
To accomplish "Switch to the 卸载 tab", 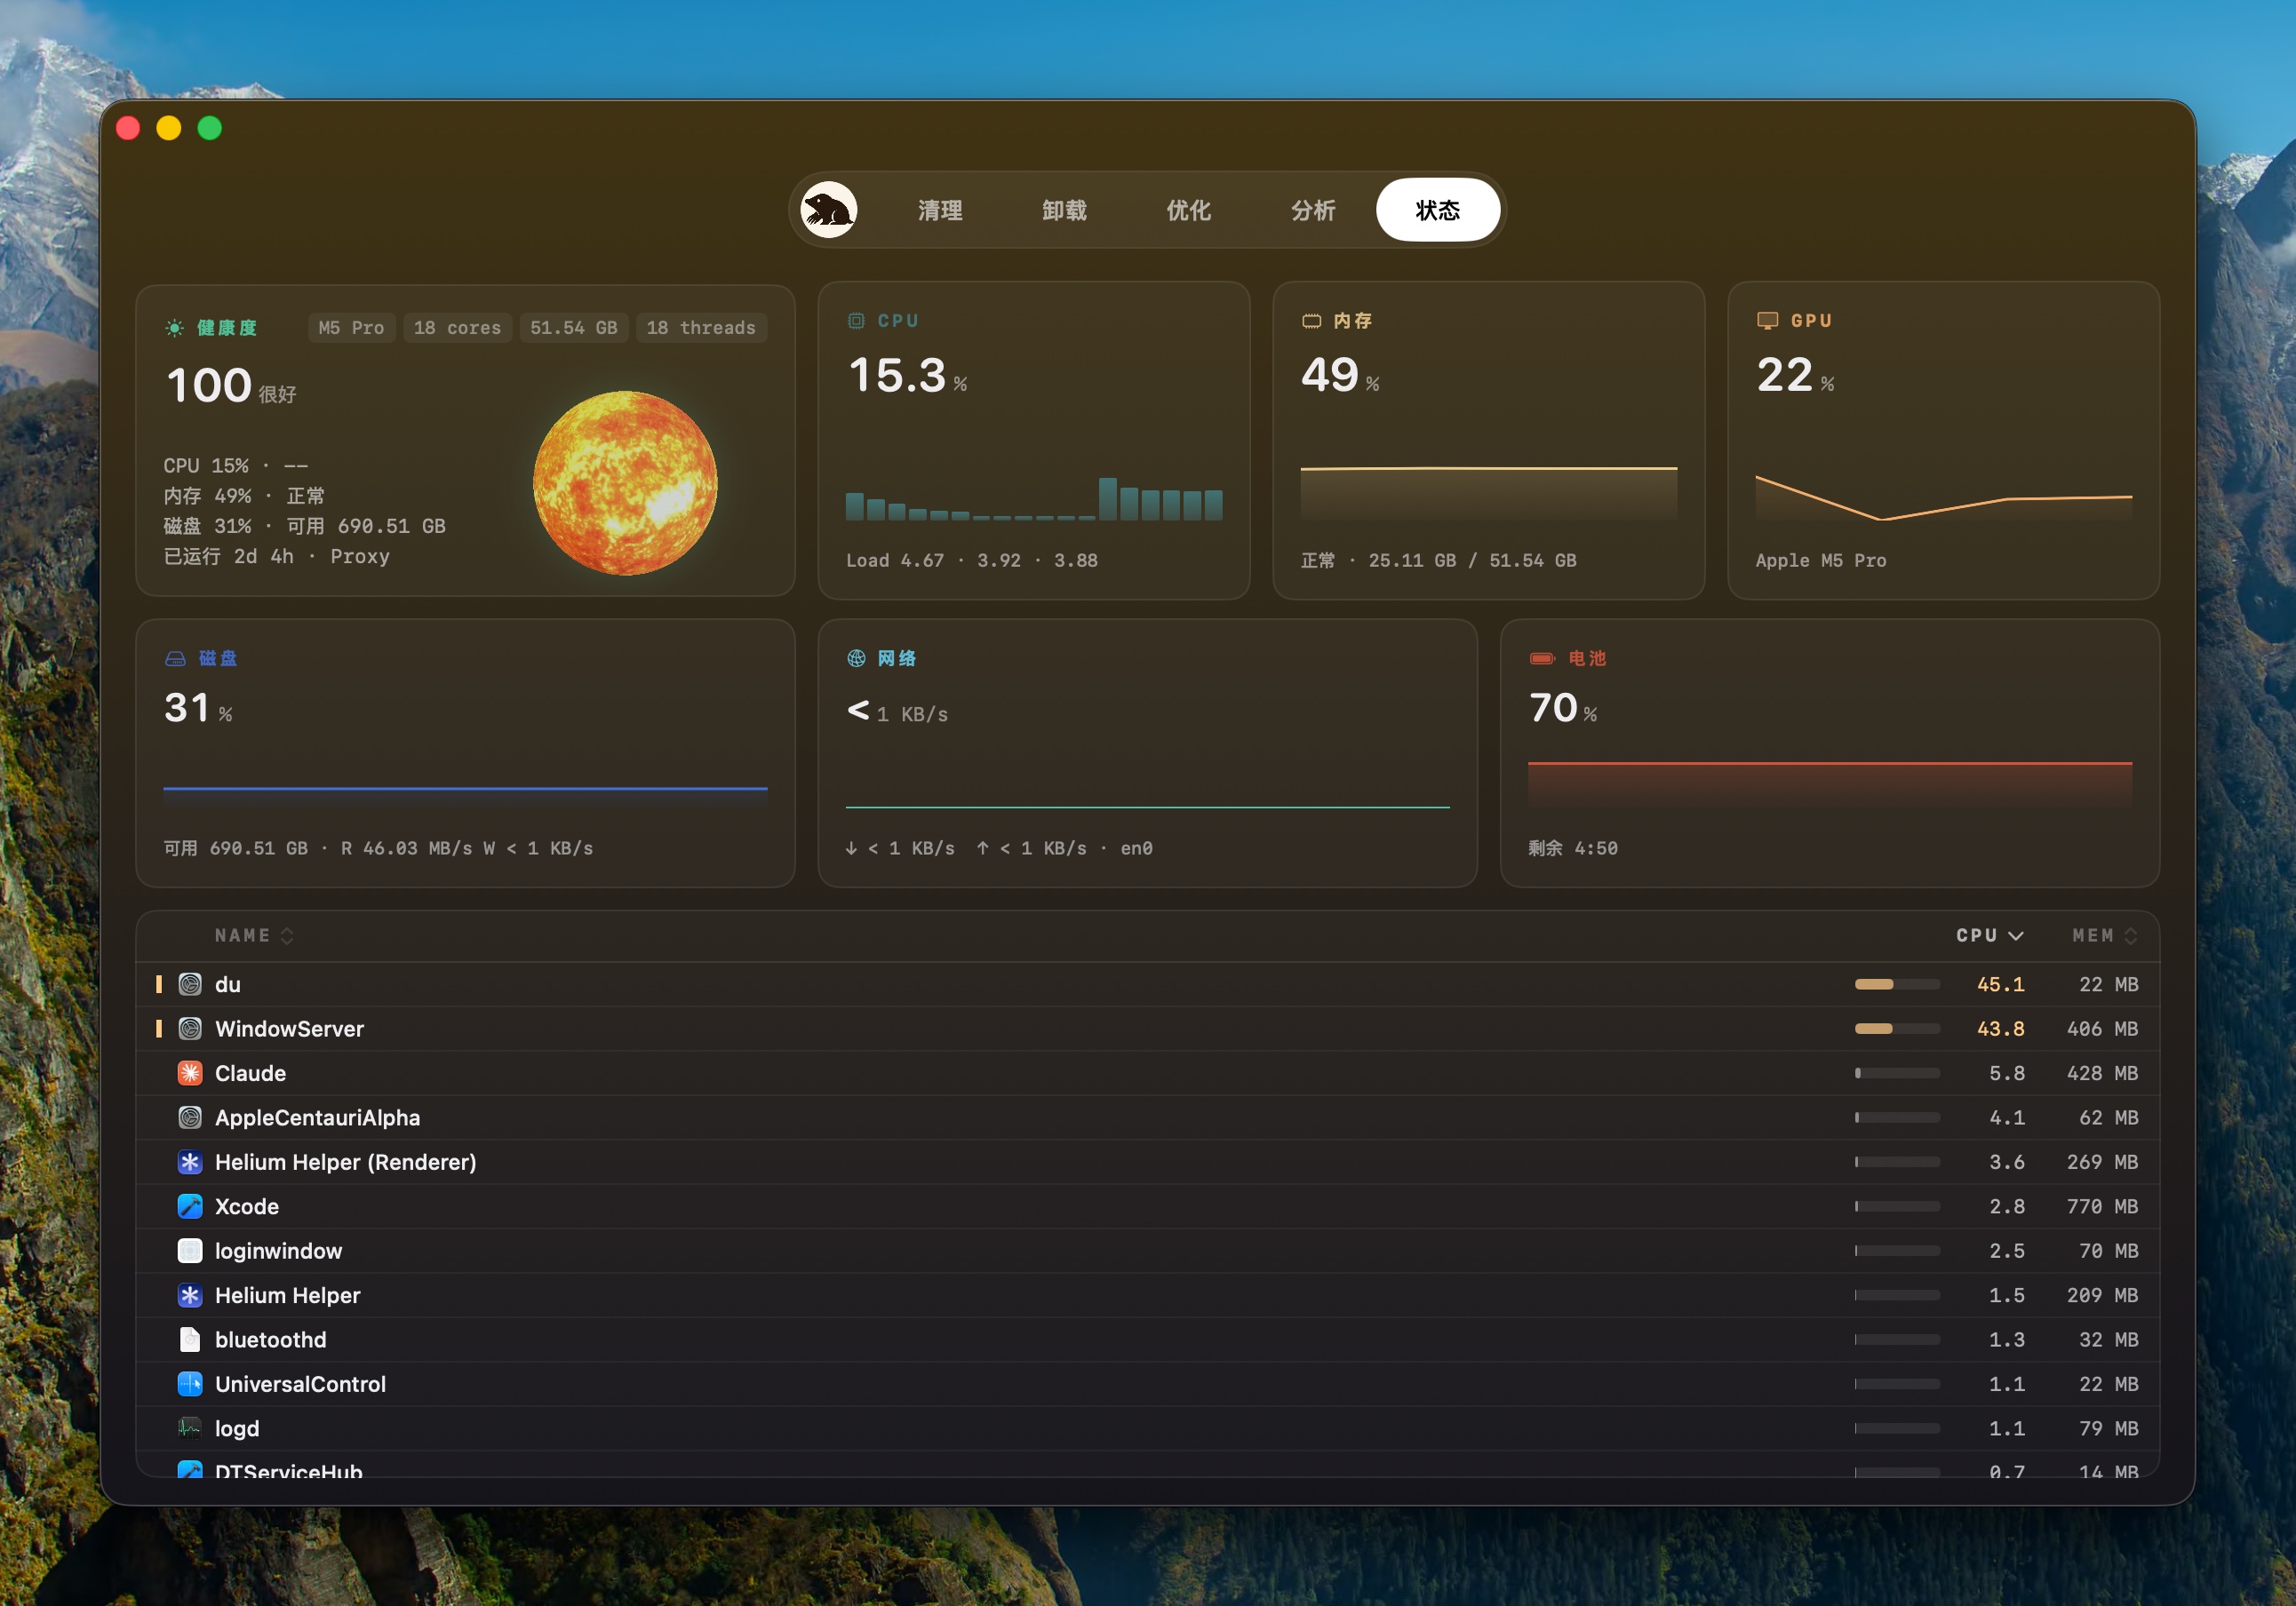I will [1064, 210].
